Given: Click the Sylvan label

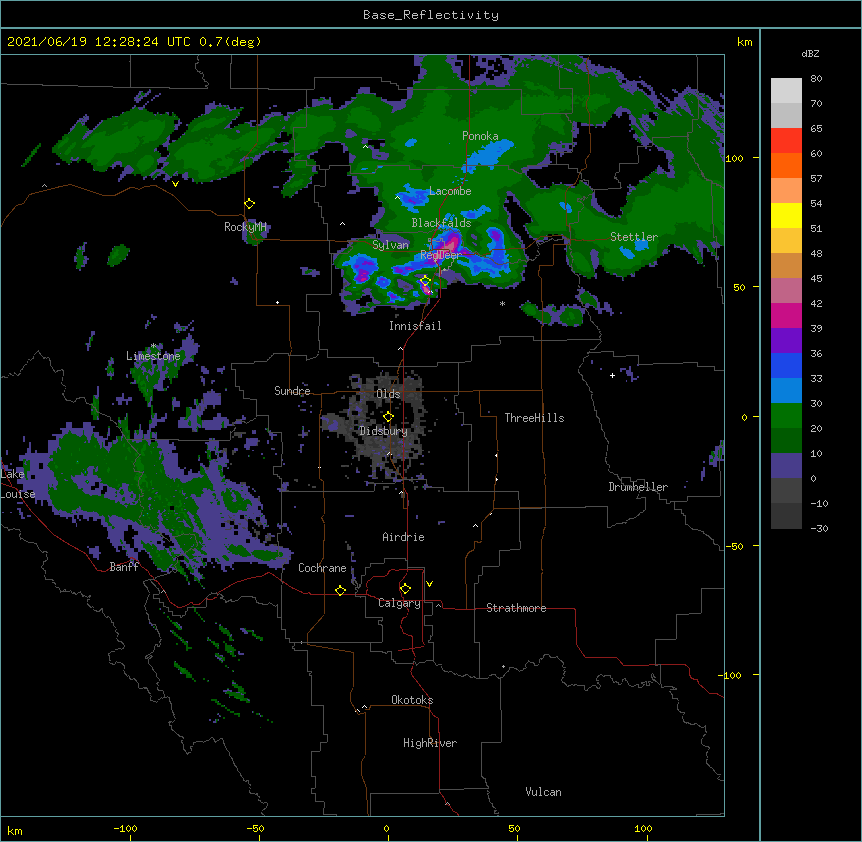Looking at the screenshot, I should (390, 245).
